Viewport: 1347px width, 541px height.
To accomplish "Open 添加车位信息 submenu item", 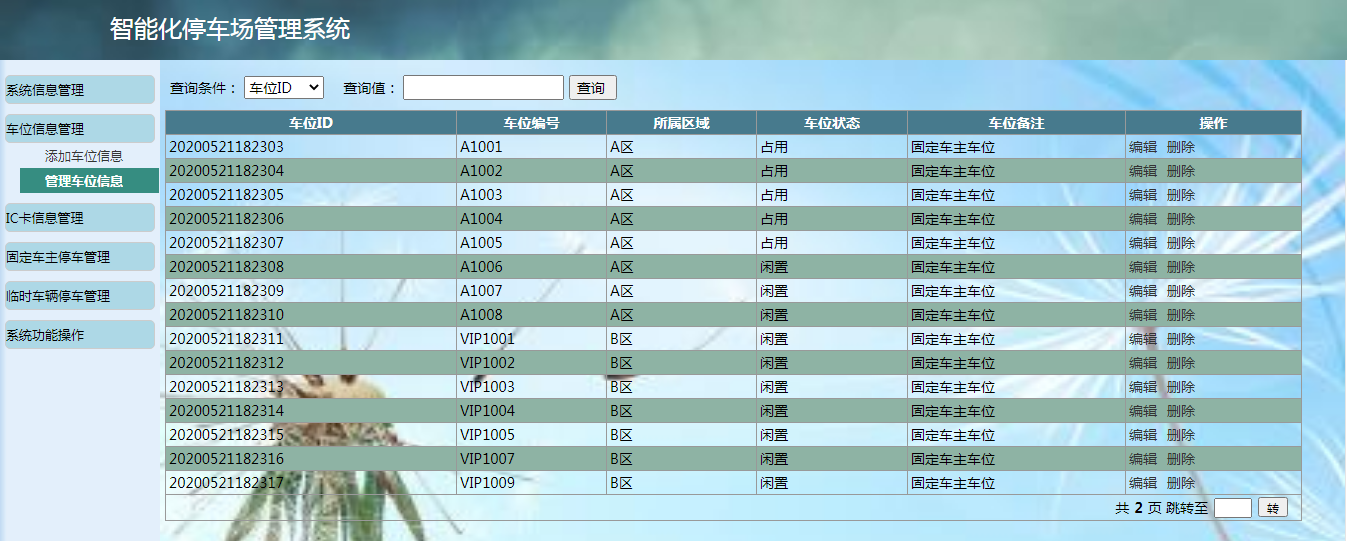I will [x=84, y=156].
